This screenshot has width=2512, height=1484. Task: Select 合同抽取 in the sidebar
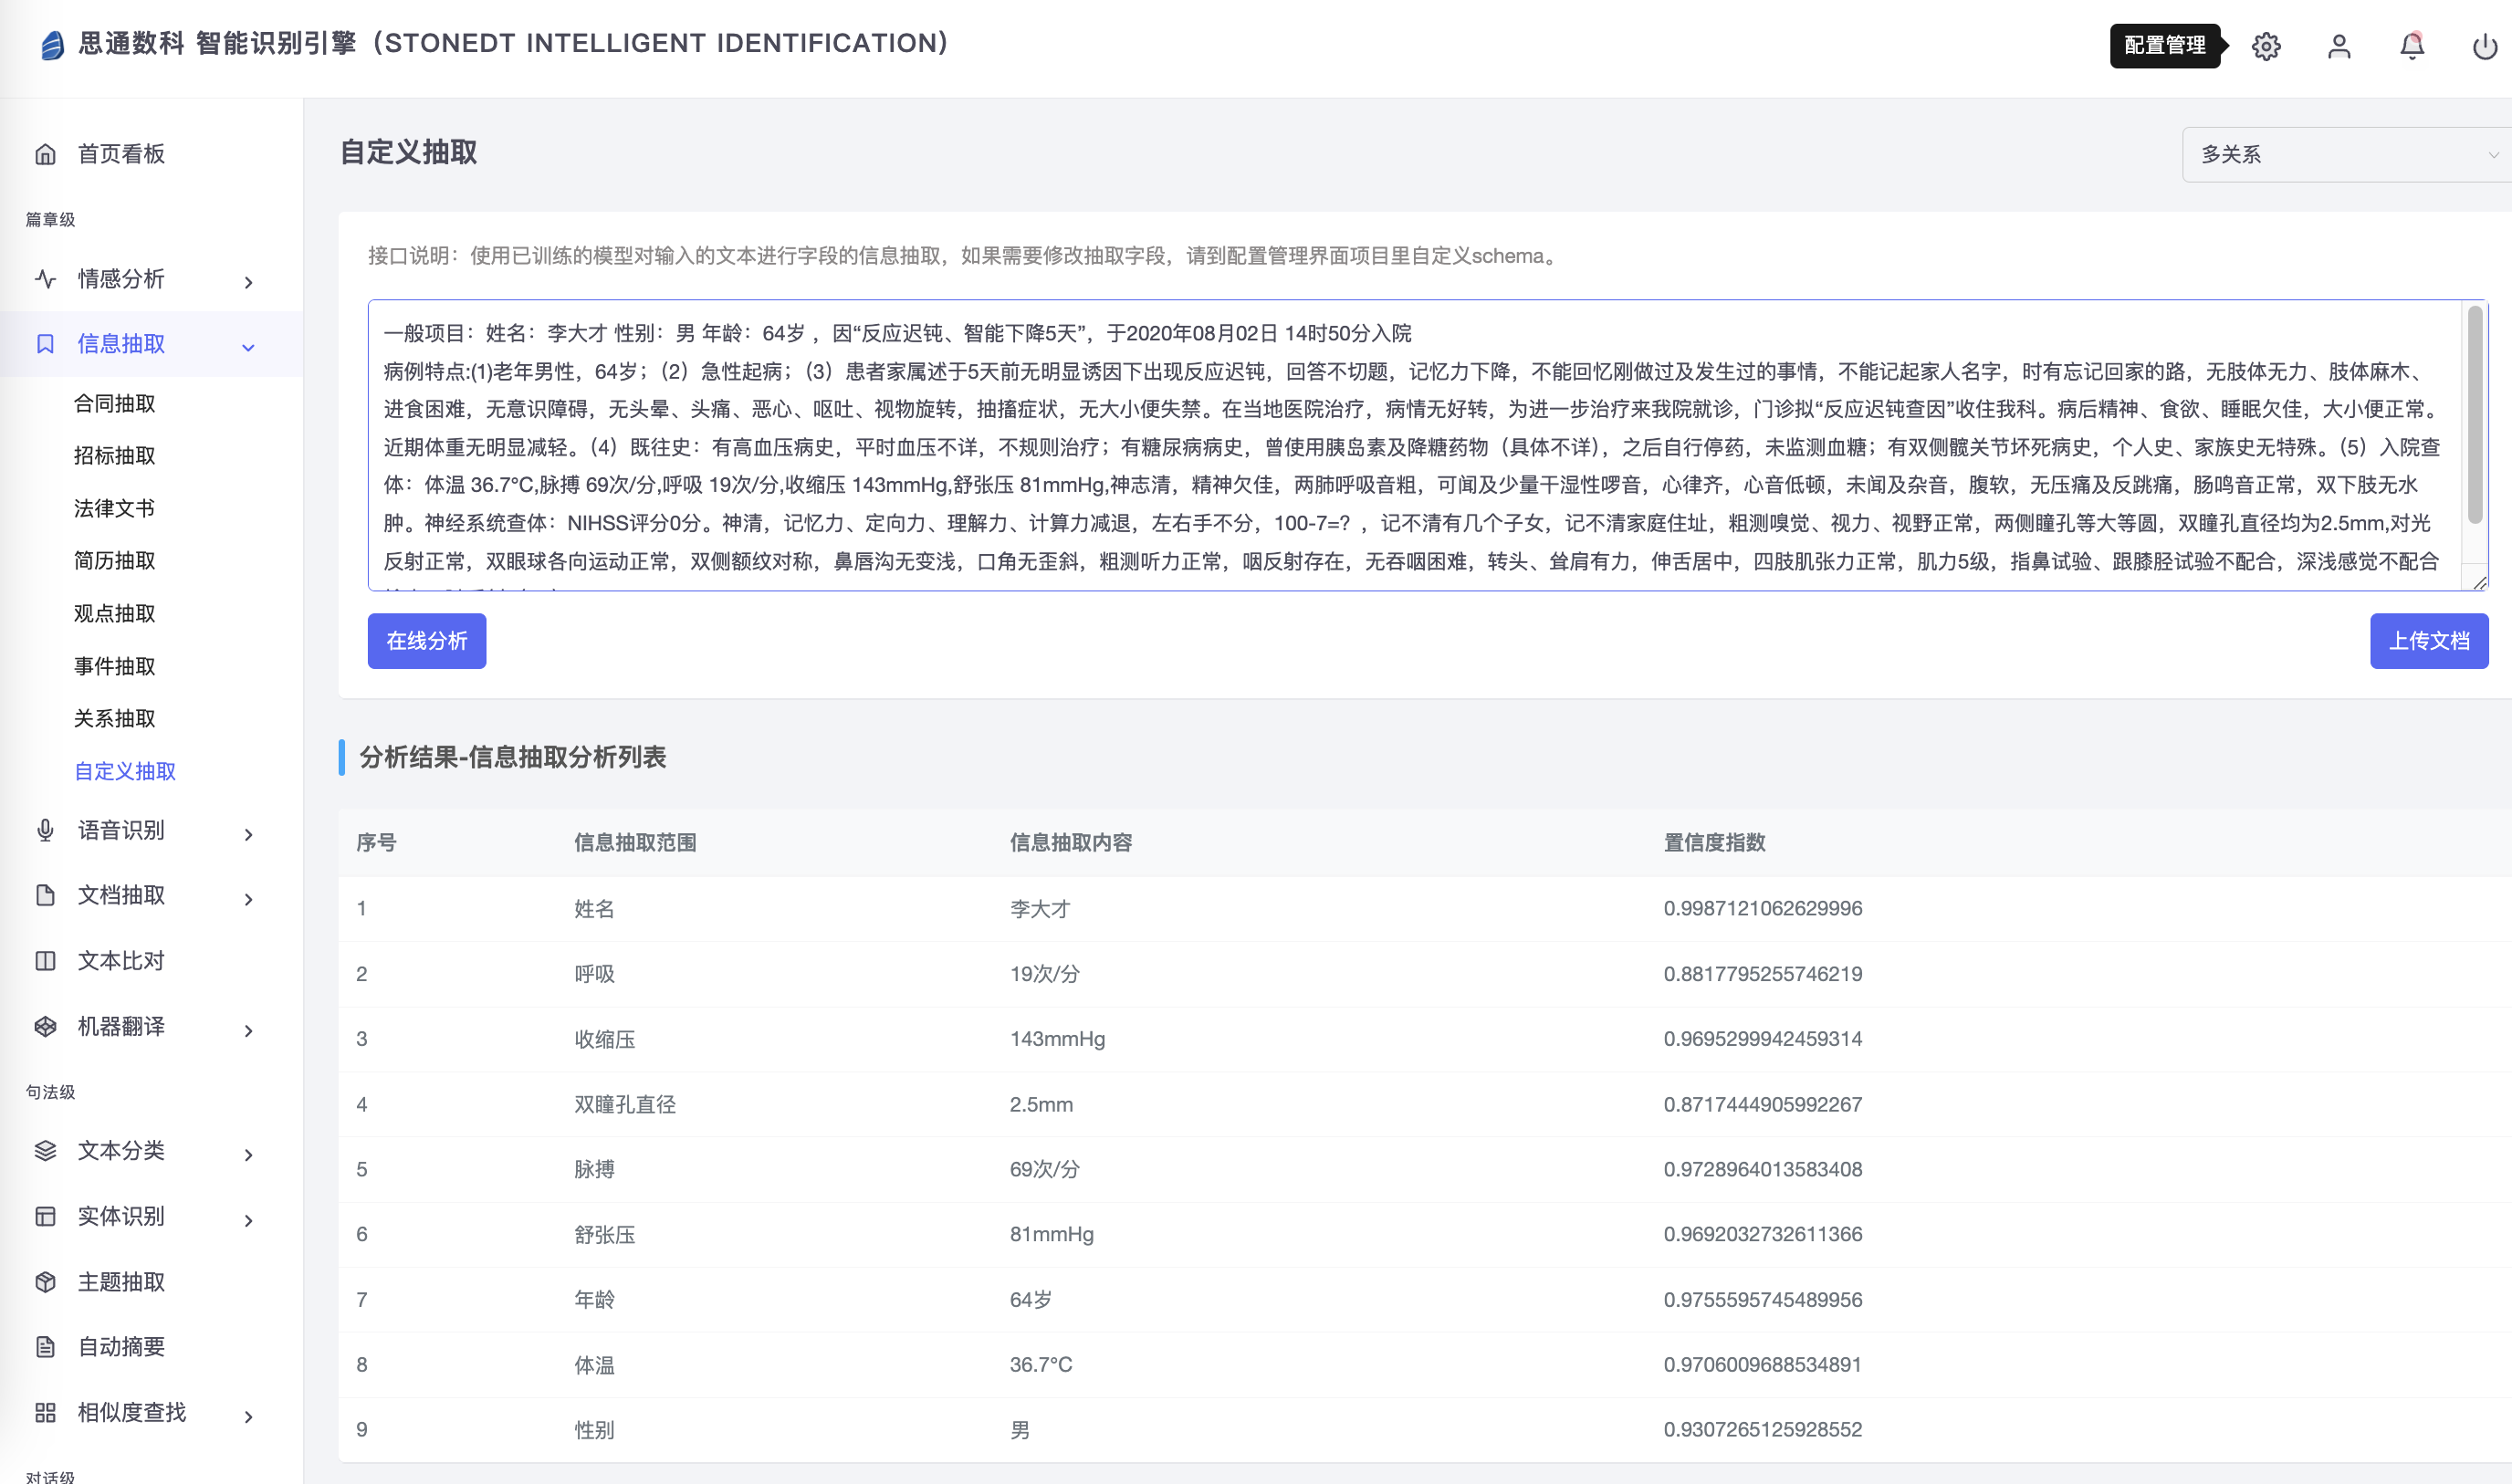coord(115,404)
